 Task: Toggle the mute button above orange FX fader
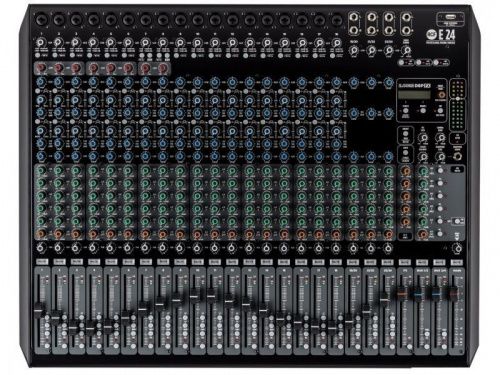[404, 262]
